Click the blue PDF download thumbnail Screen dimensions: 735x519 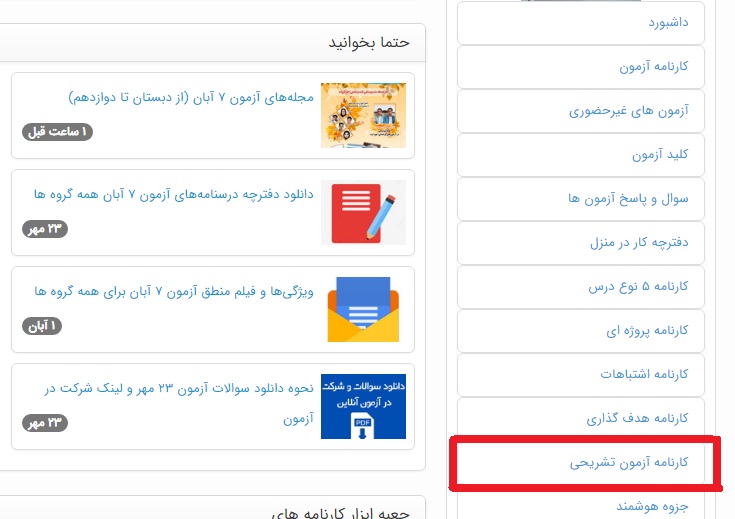coord(363,406)
